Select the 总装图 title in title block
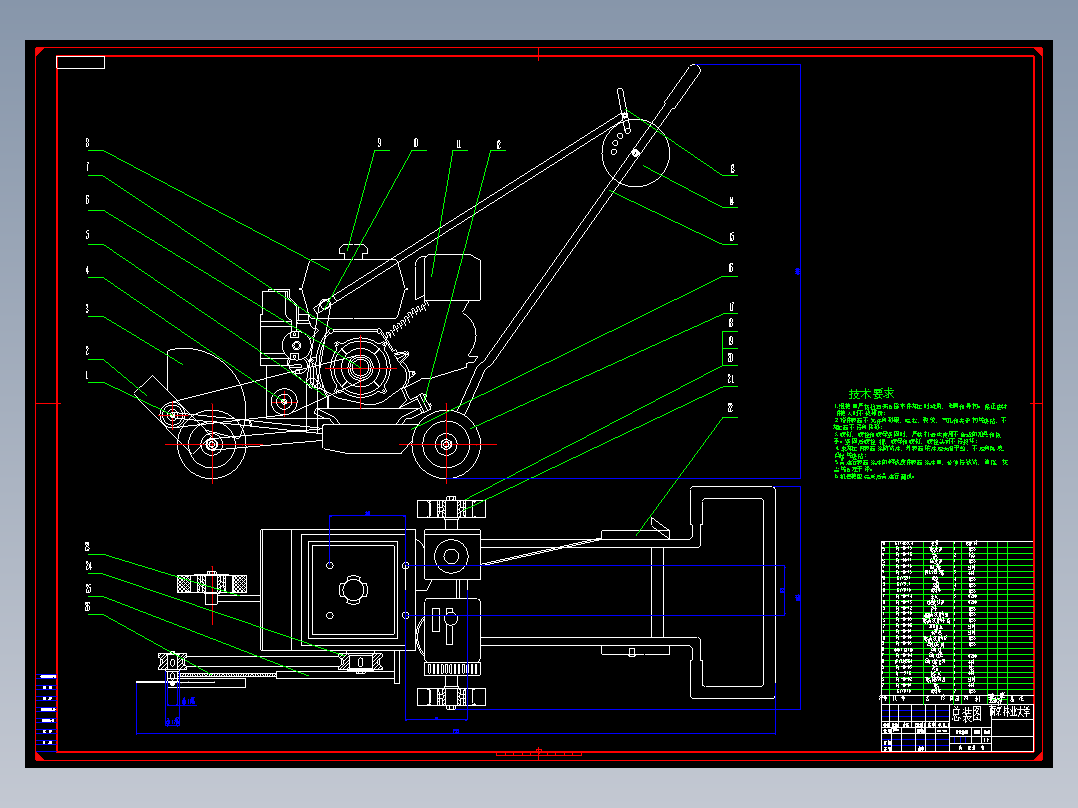Image resolution: width=1078 pixels, height=808 pixels. coord(967,714)
